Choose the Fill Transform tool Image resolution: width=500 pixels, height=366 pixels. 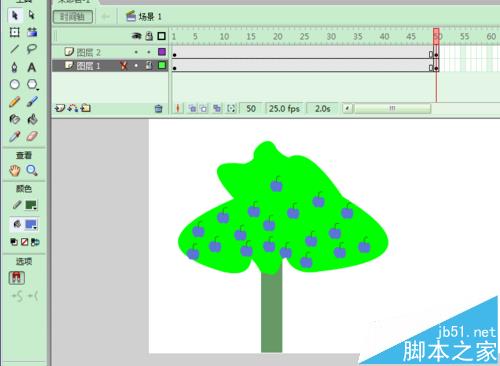coord(32,32)
